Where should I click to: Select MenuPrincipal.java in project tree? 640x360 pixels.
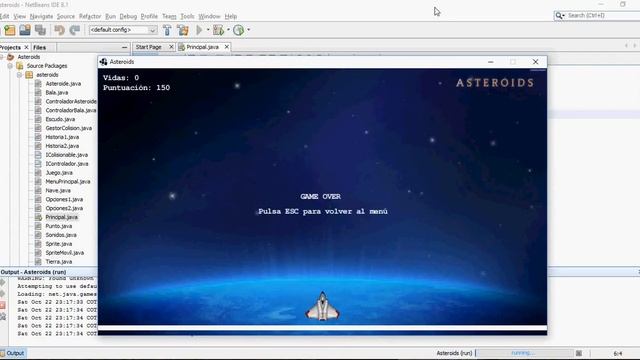click(68, 182)
